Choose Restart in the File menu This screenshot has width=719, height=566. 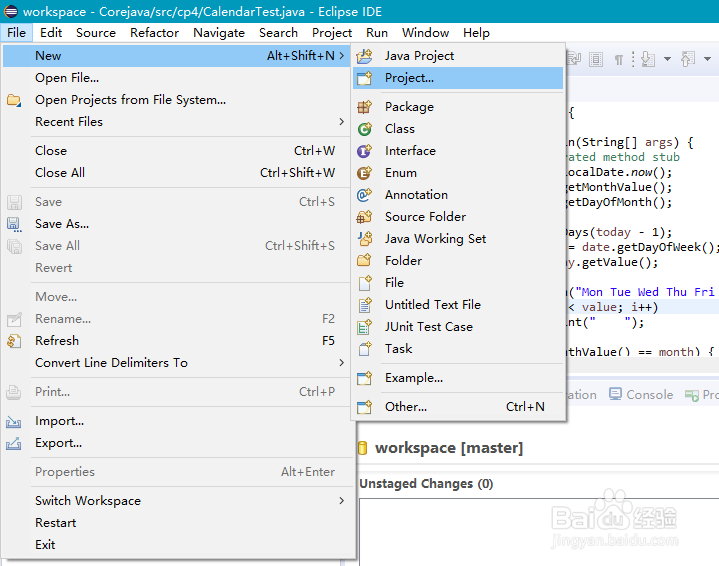click(x=176, y=523)
